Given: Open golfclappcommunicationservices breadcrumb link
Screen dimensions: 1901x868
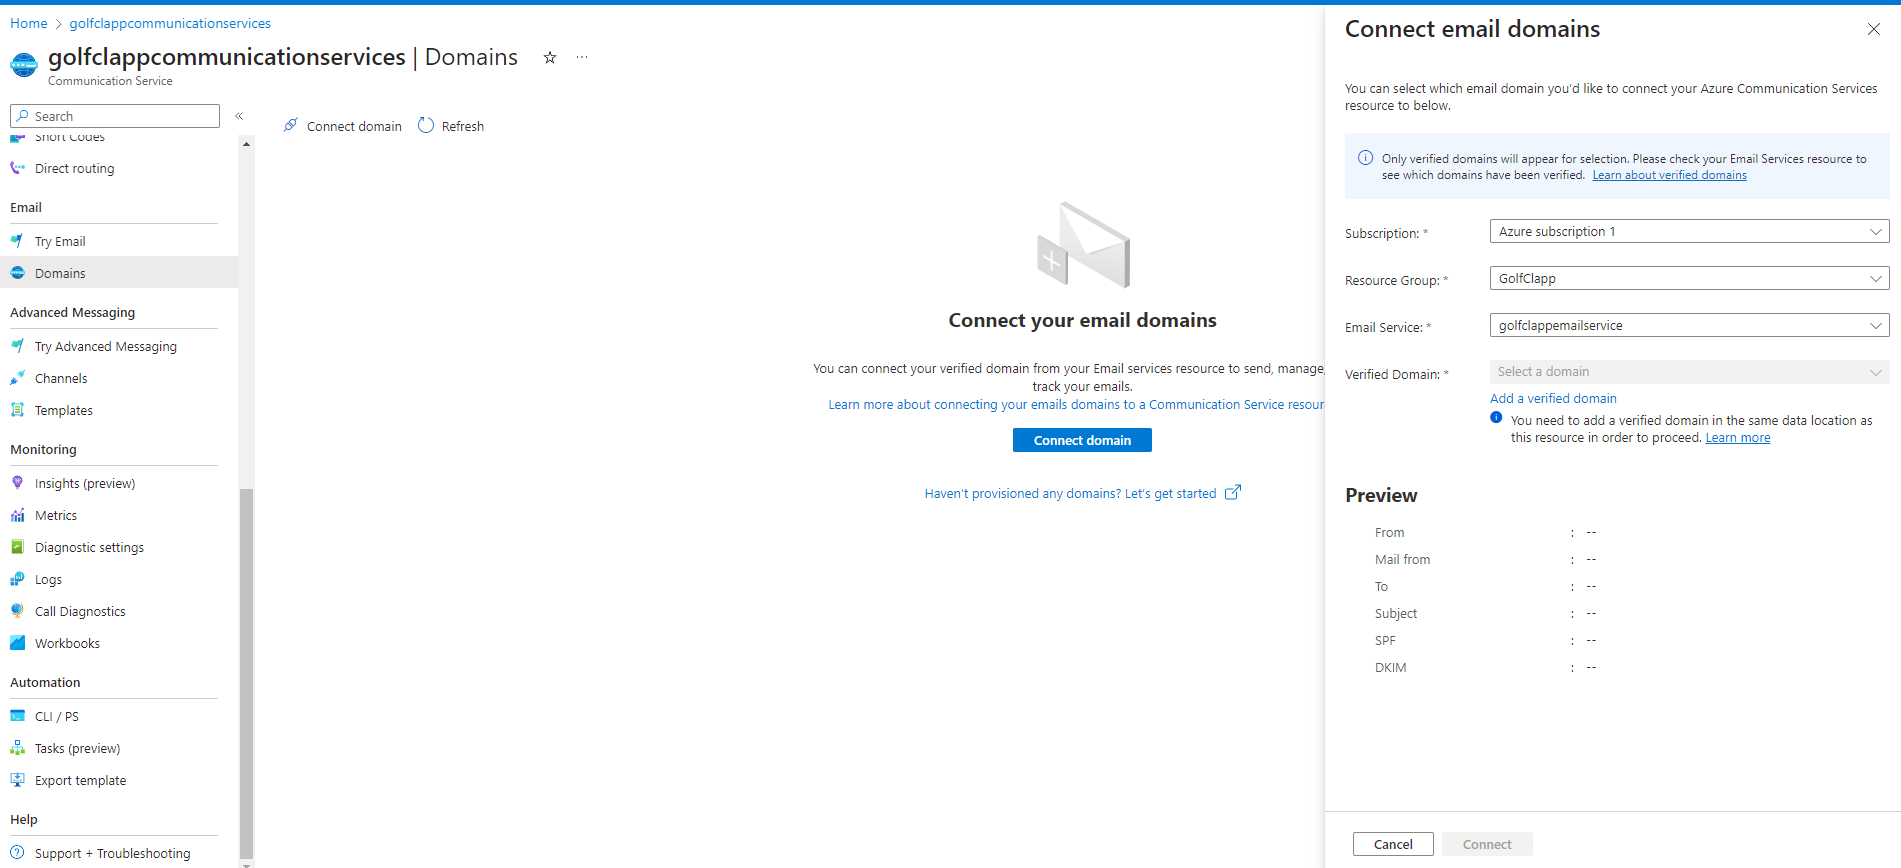Looking at the screenshot, I should 170,23.
